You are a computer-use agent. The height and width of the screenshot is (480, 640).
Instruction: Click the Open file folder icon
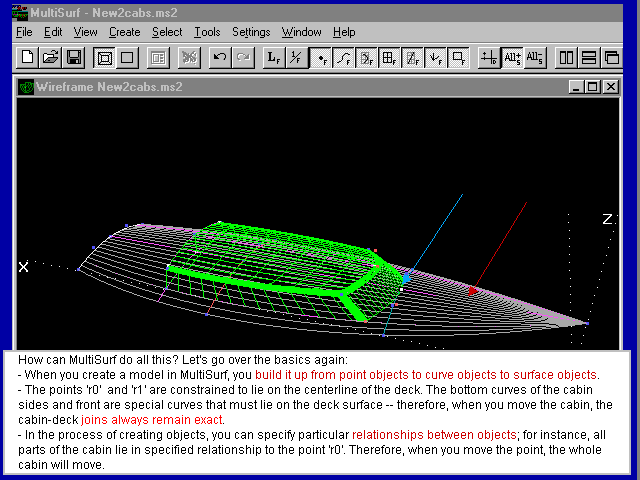point(50,58)
